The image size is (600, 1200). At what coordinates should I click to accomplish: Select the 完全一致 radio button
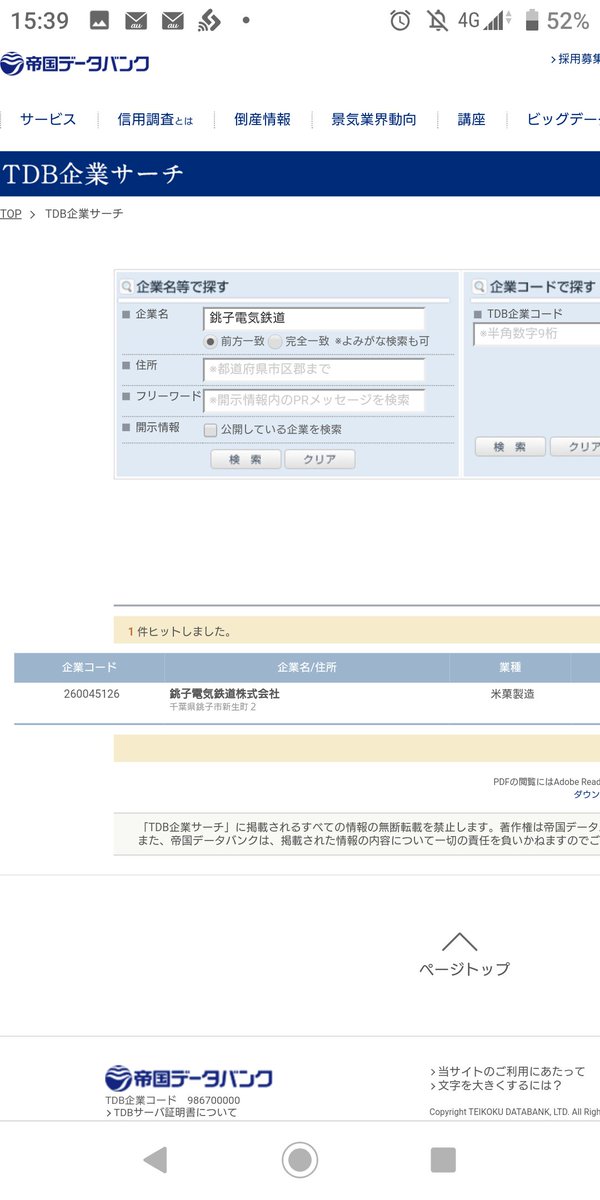pyautogui.click(x=275, y=341)
